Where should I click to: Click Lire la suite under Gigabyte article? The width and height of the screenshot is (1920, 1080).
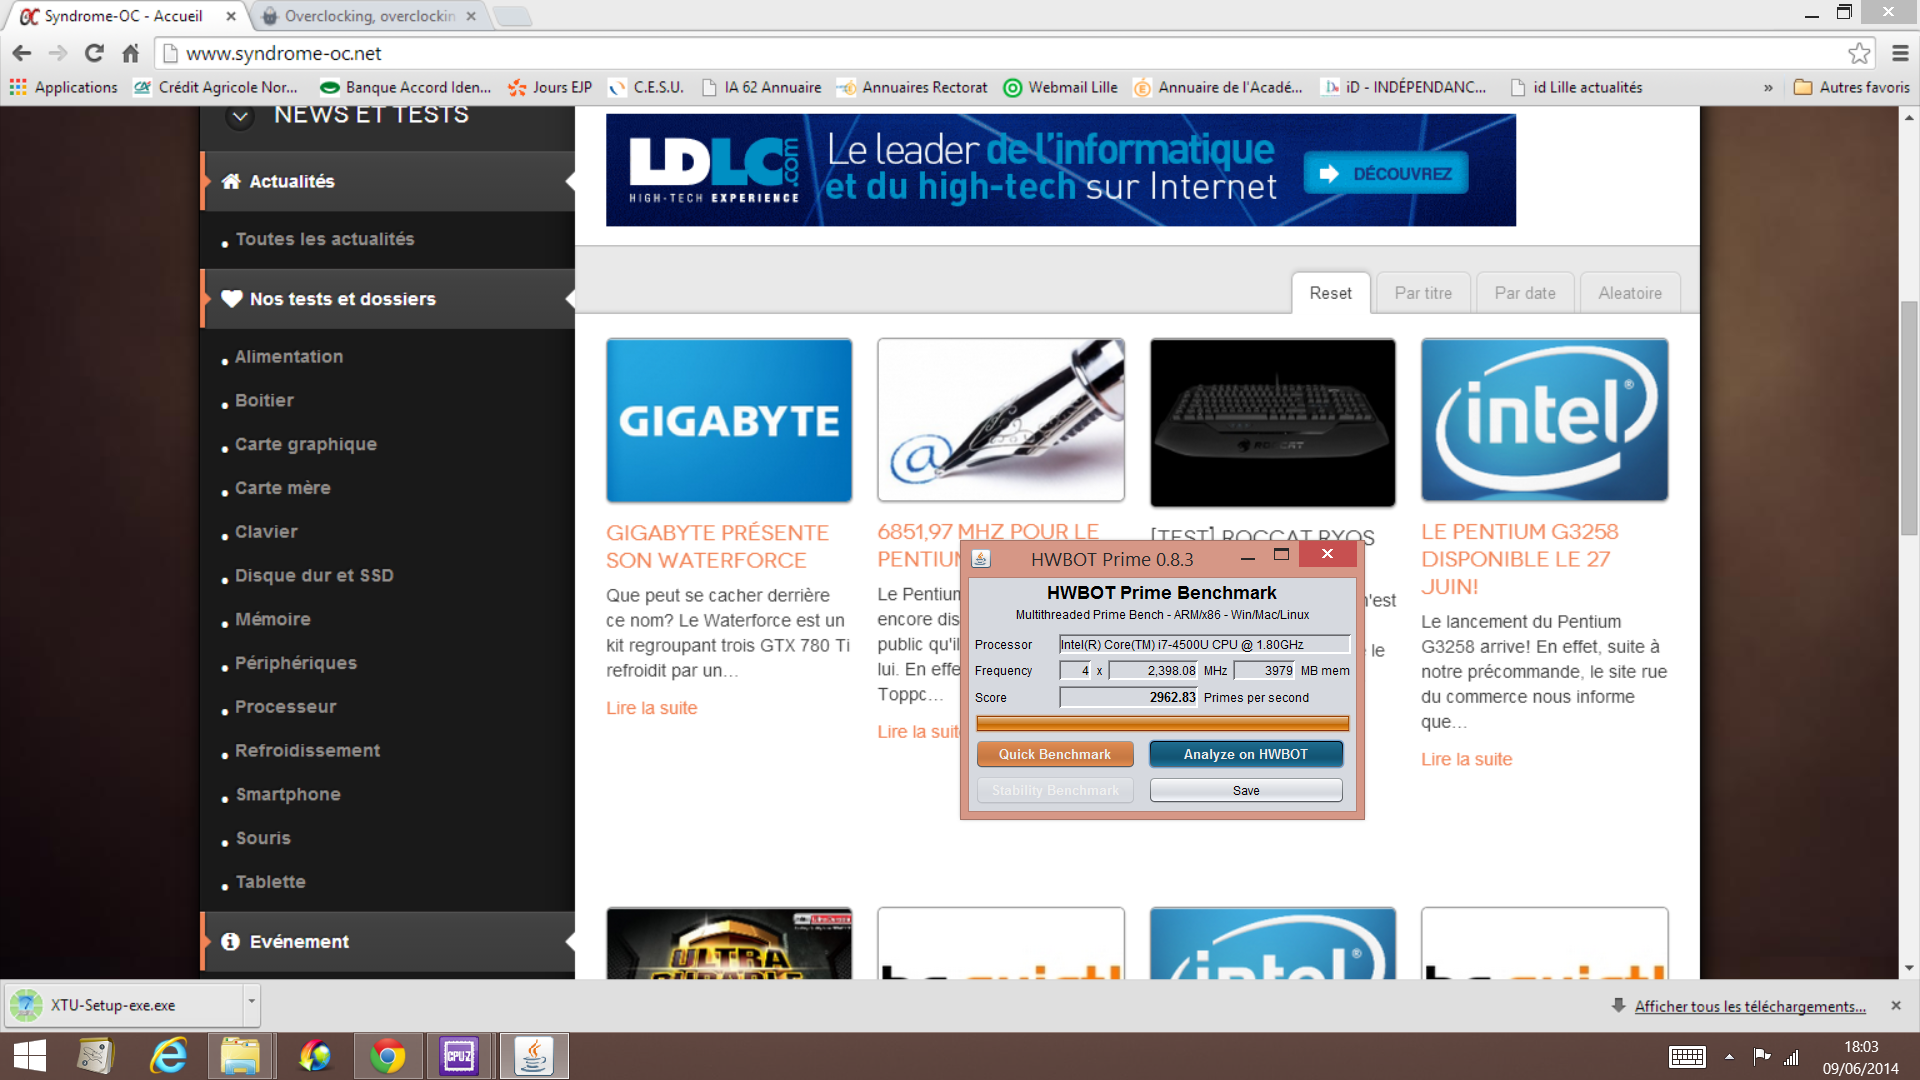[x=652, y=708]
